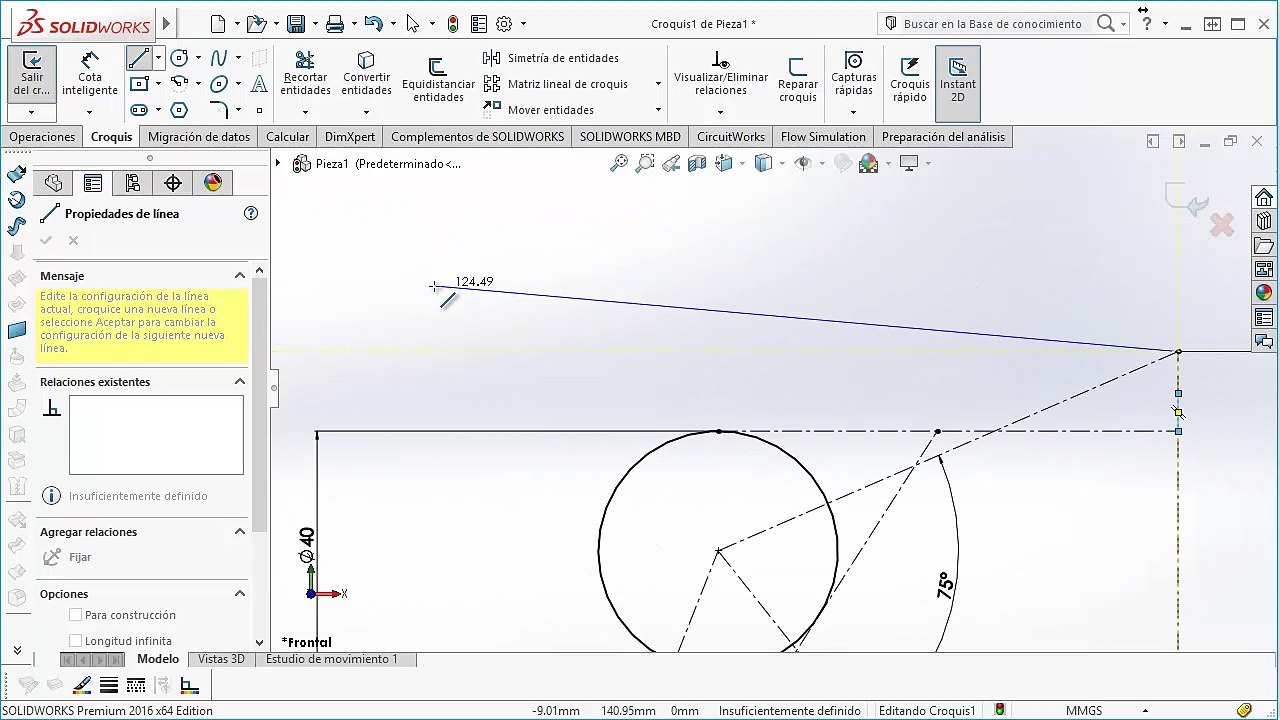Screen dimensions: 1280x720
Task: Select Convertir entidades tool
Action: (x=366, y=74)
